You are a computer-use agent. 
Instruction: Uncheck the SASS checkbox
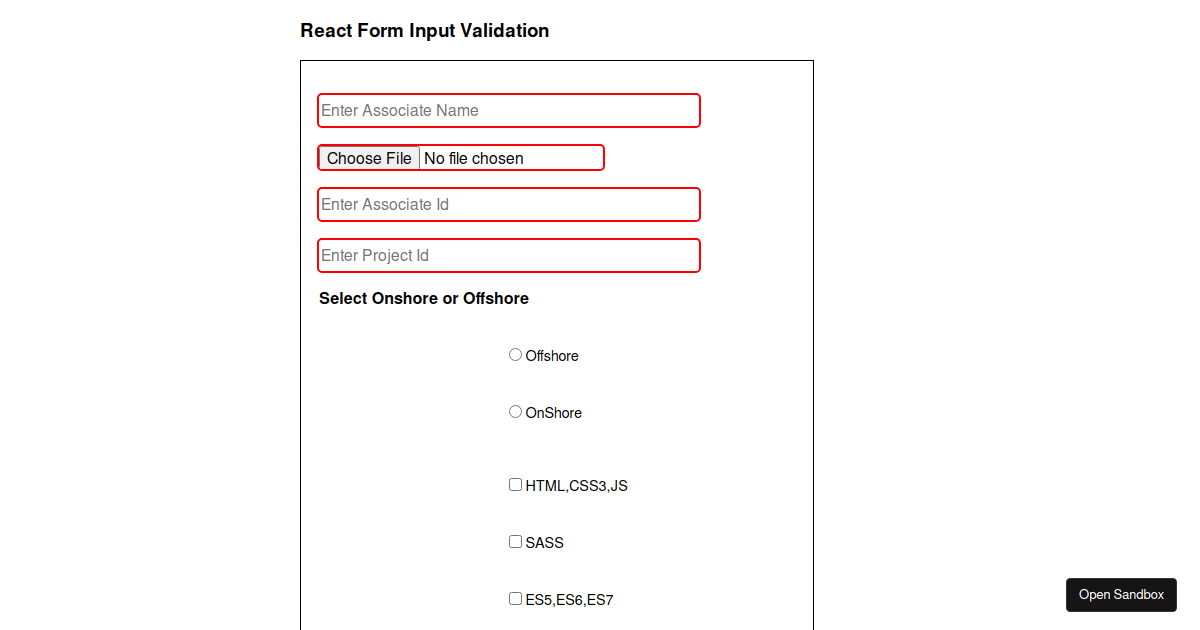pyautogui.click(x=515, y=541)
